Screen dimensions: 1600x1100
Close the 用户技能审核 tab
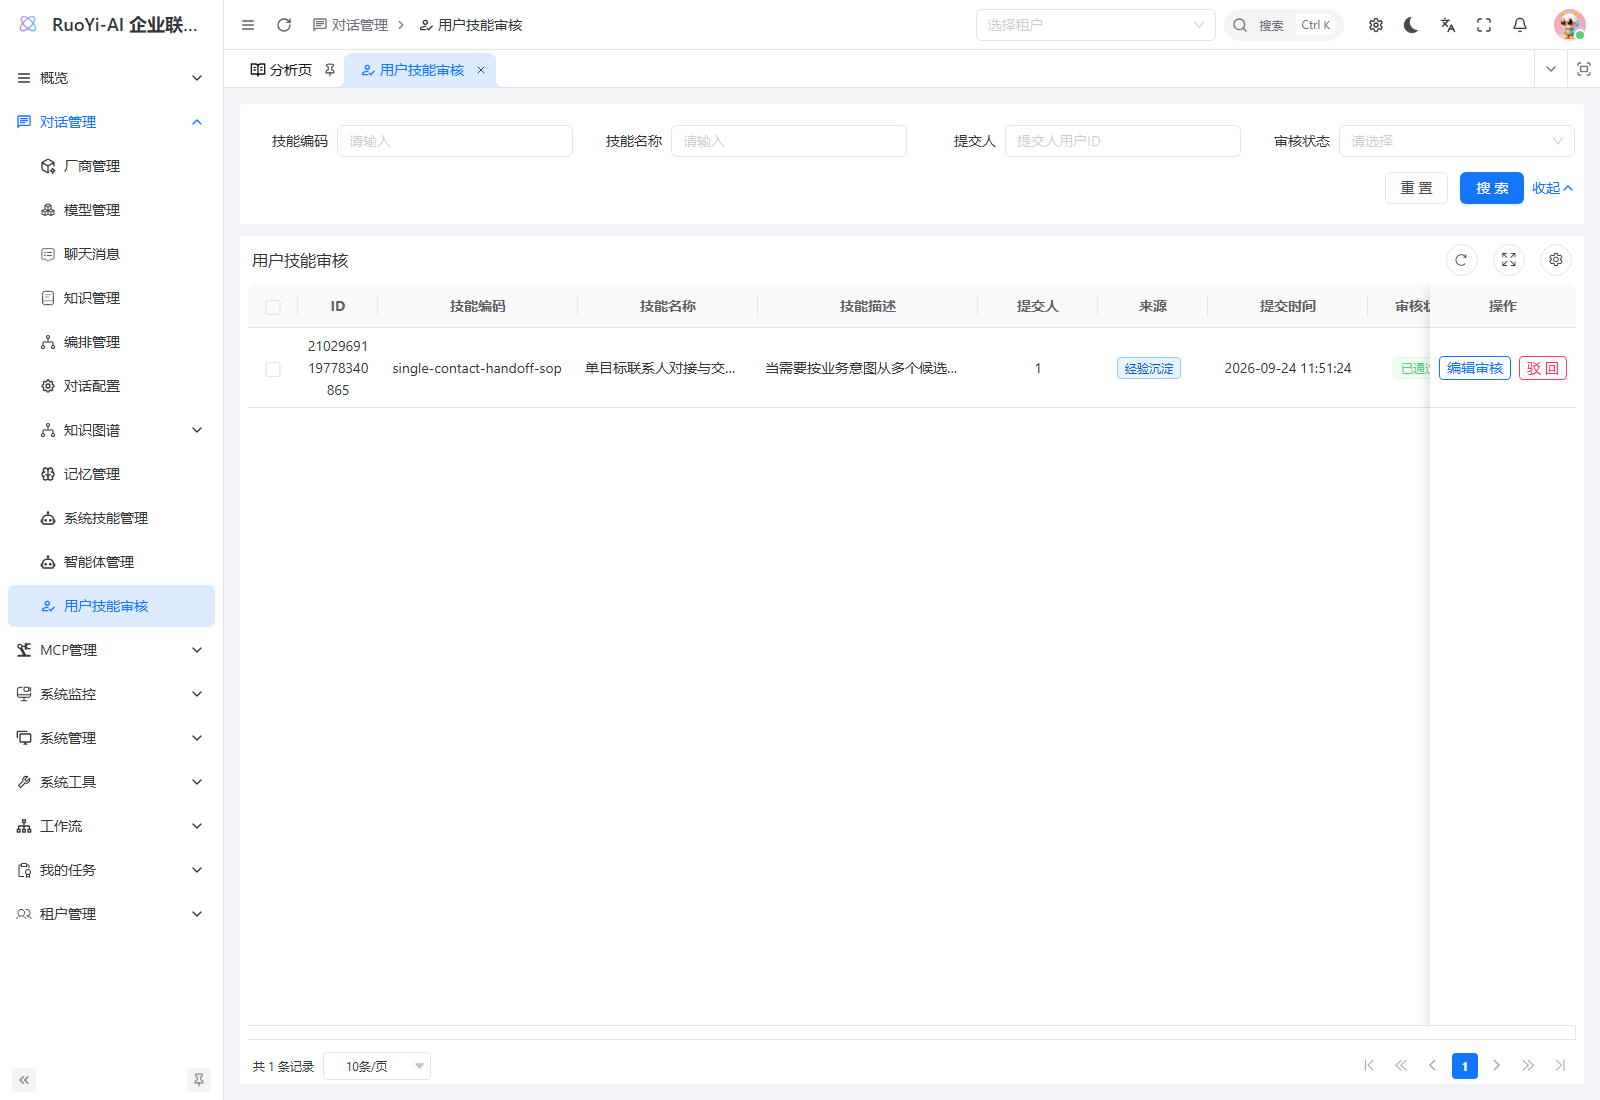481,70
